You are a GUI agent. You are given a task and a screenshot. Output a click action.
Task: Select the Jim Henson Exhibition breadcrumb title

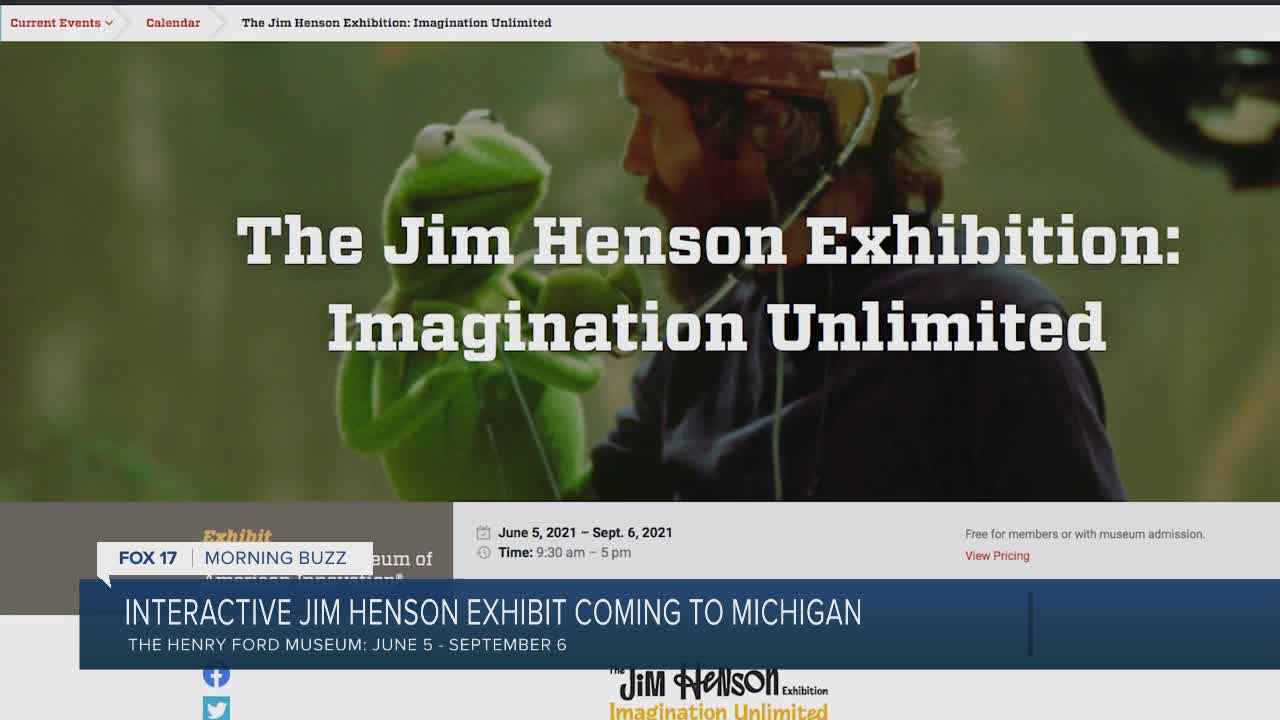point(396,23)
